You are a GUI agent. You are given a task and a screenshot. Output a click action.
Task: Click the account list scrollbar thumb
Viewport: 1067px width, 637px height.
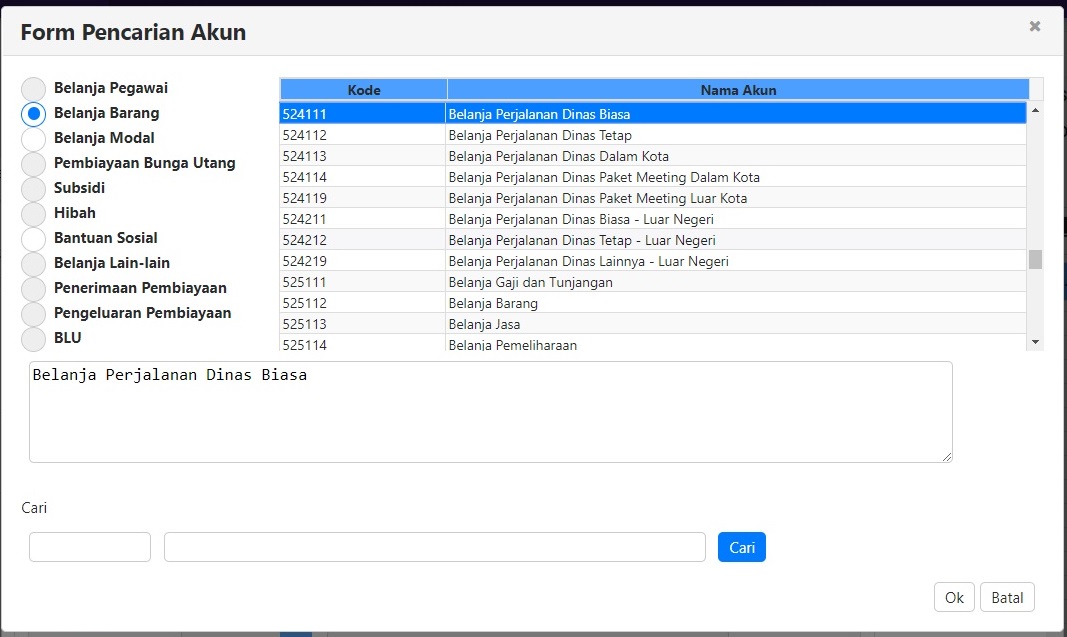coord(1035,259)
